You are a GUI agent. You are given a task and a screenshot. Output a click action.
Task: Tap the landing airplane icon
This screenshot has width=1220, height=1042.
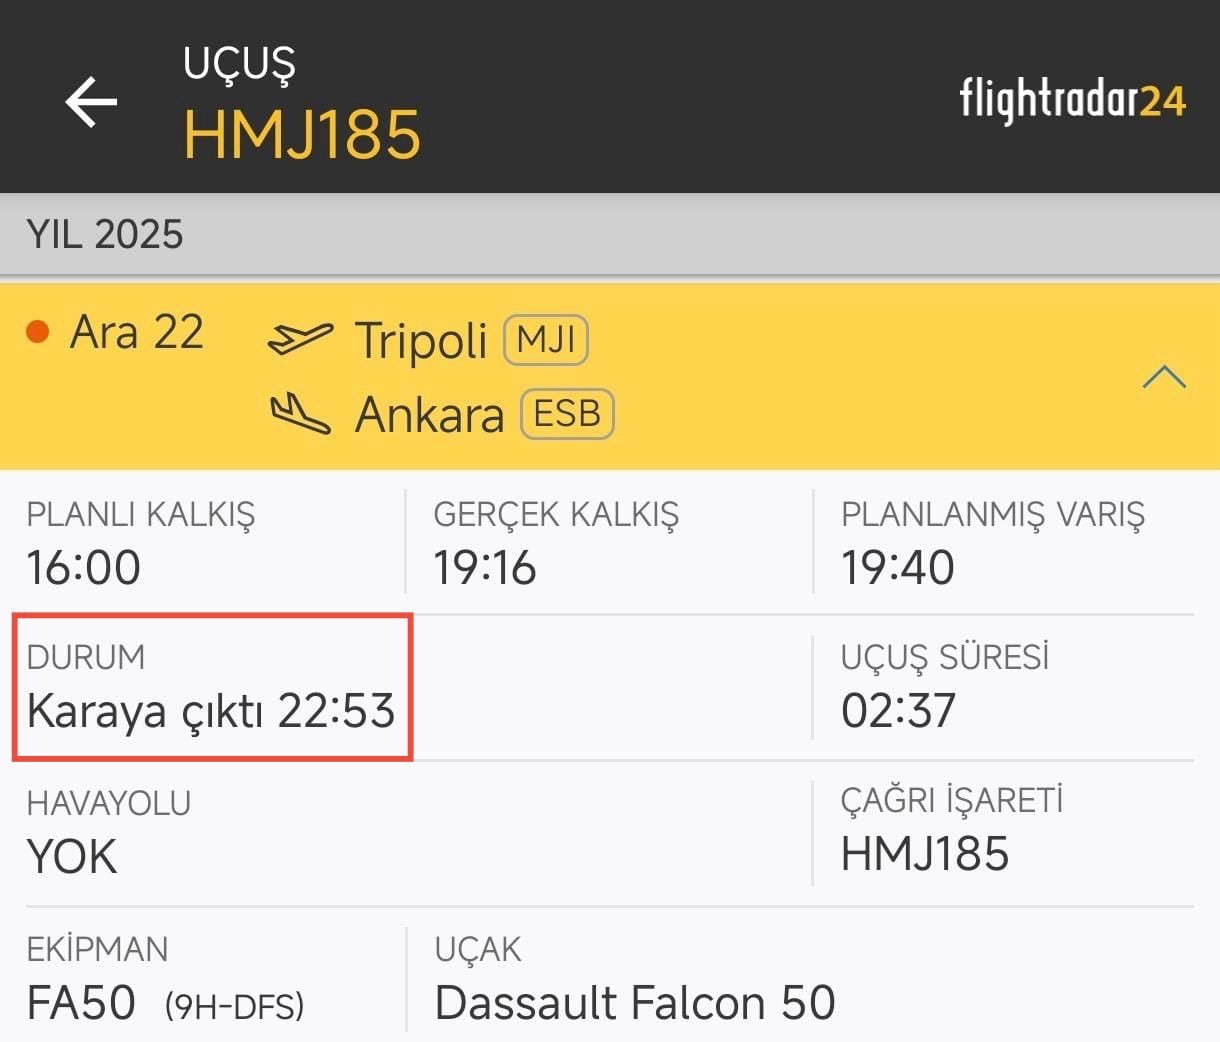[x=299, y=413]
